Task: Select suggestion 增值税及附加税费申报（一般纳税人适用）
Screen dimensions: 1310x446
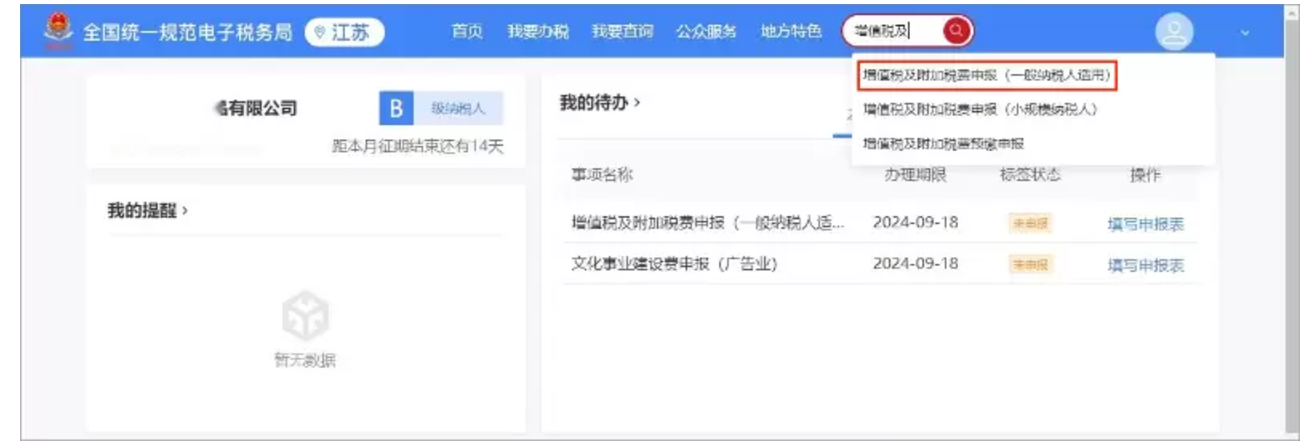Action: pos(987,75)
